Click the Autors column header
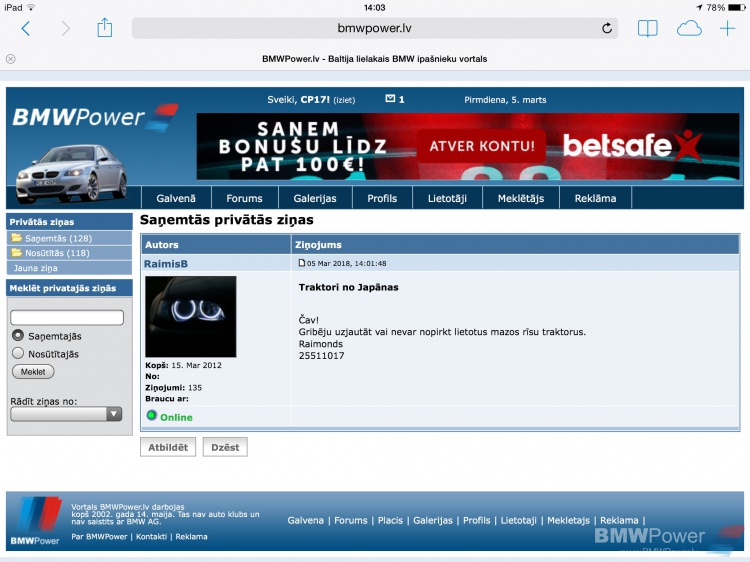Screen dimensions: 750x562 pos(162,244)
